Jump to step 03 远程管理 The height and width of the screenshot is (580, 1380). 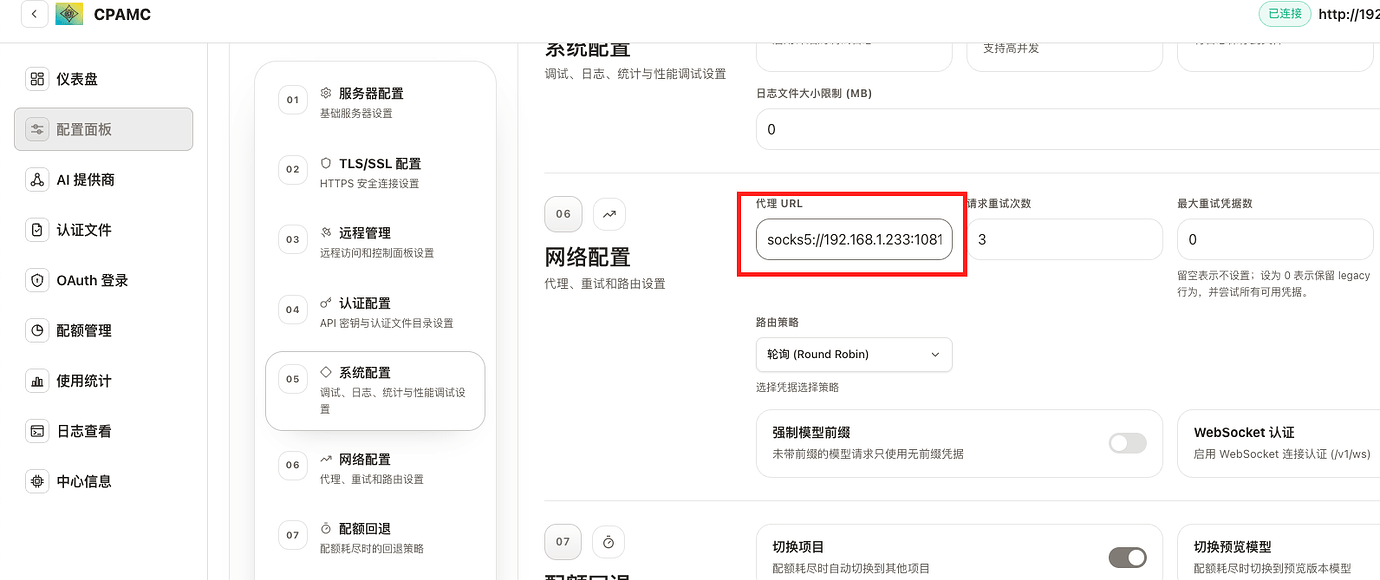pyautogui.click(x=375, y=242)
